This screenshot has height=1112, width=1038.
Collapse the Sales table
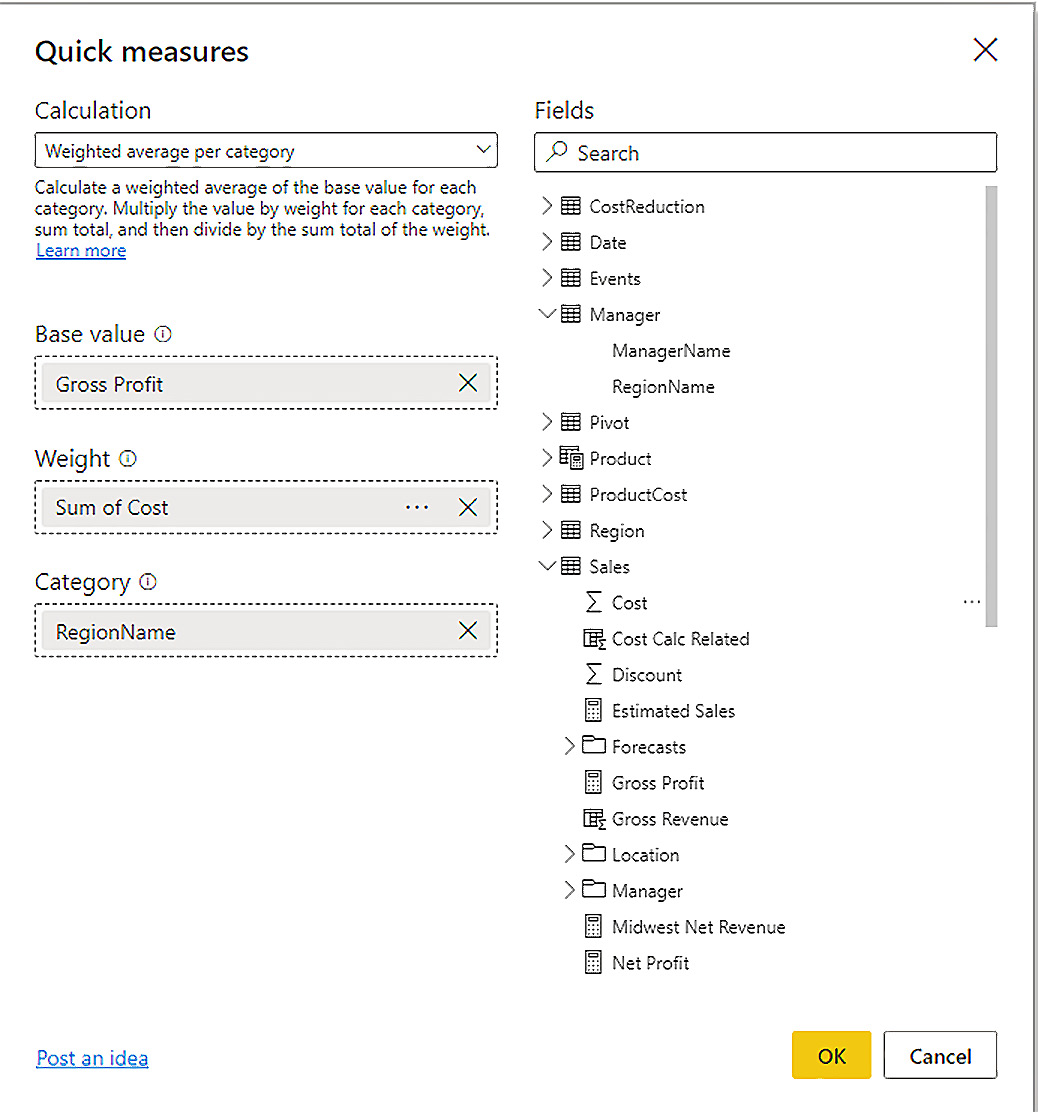546,566
